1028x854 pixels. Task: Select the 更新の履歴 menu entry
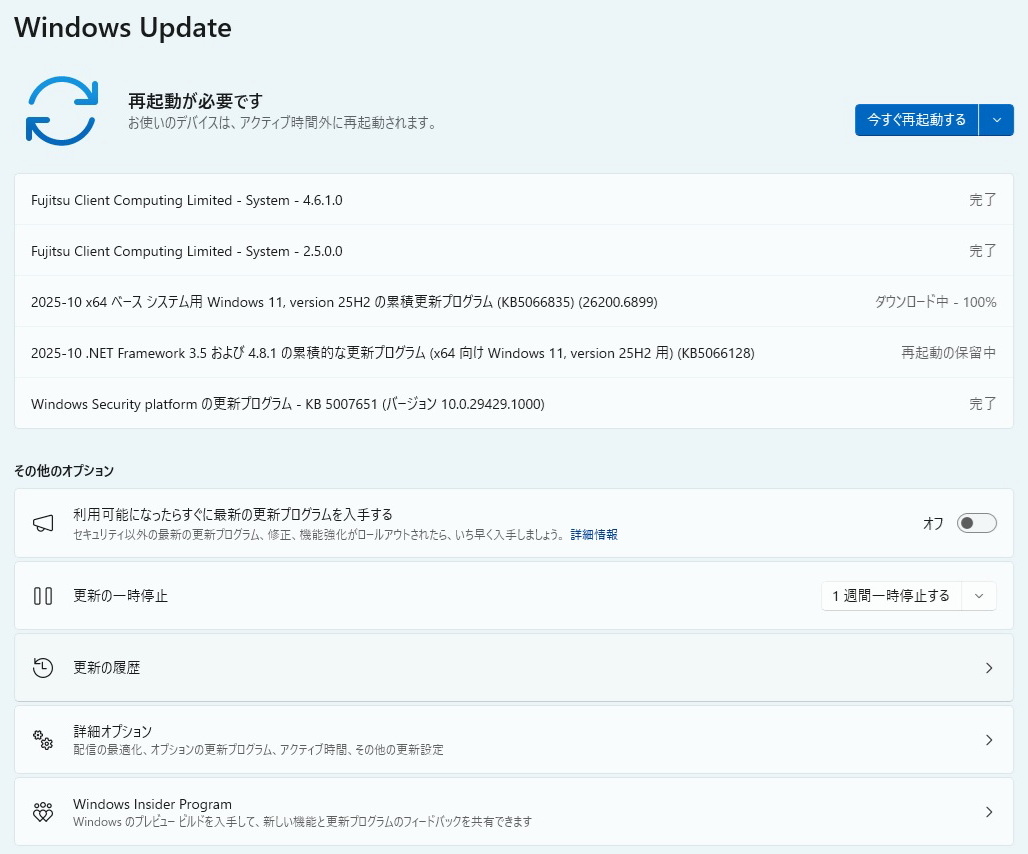(107, 668)
